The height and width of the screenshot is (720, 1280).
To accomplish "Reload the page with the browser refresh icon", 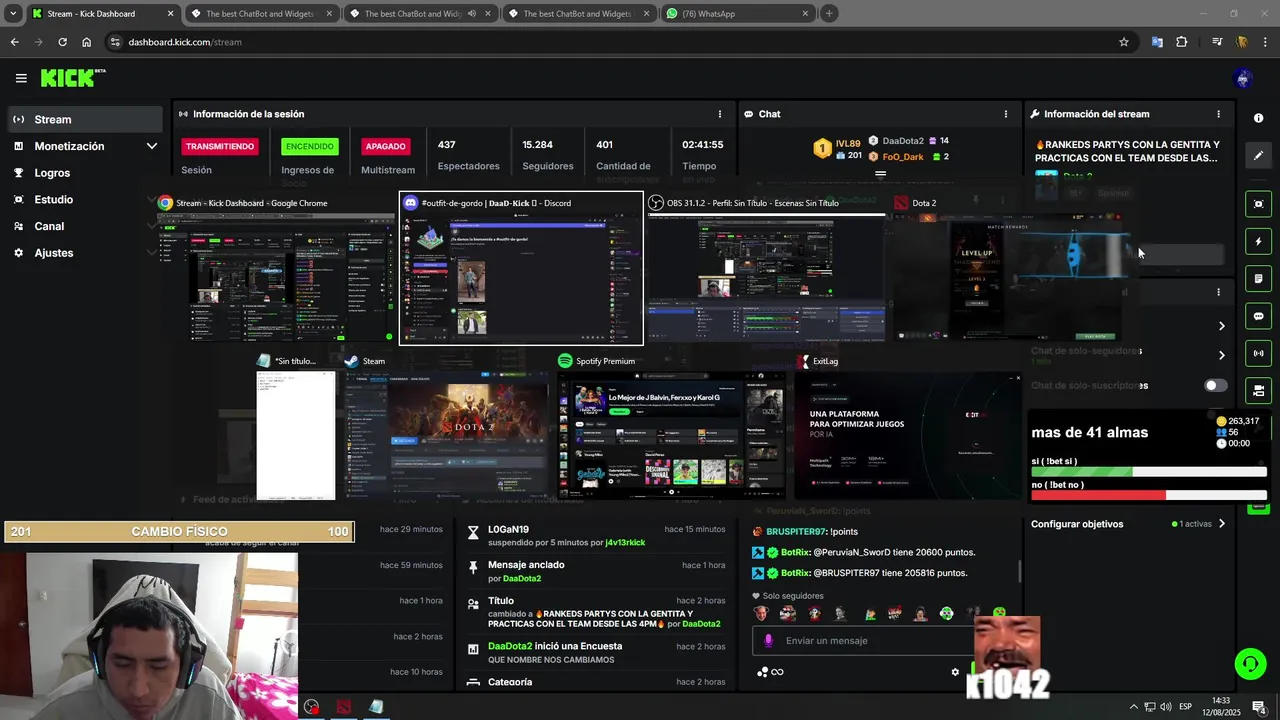I will [62, 42].
